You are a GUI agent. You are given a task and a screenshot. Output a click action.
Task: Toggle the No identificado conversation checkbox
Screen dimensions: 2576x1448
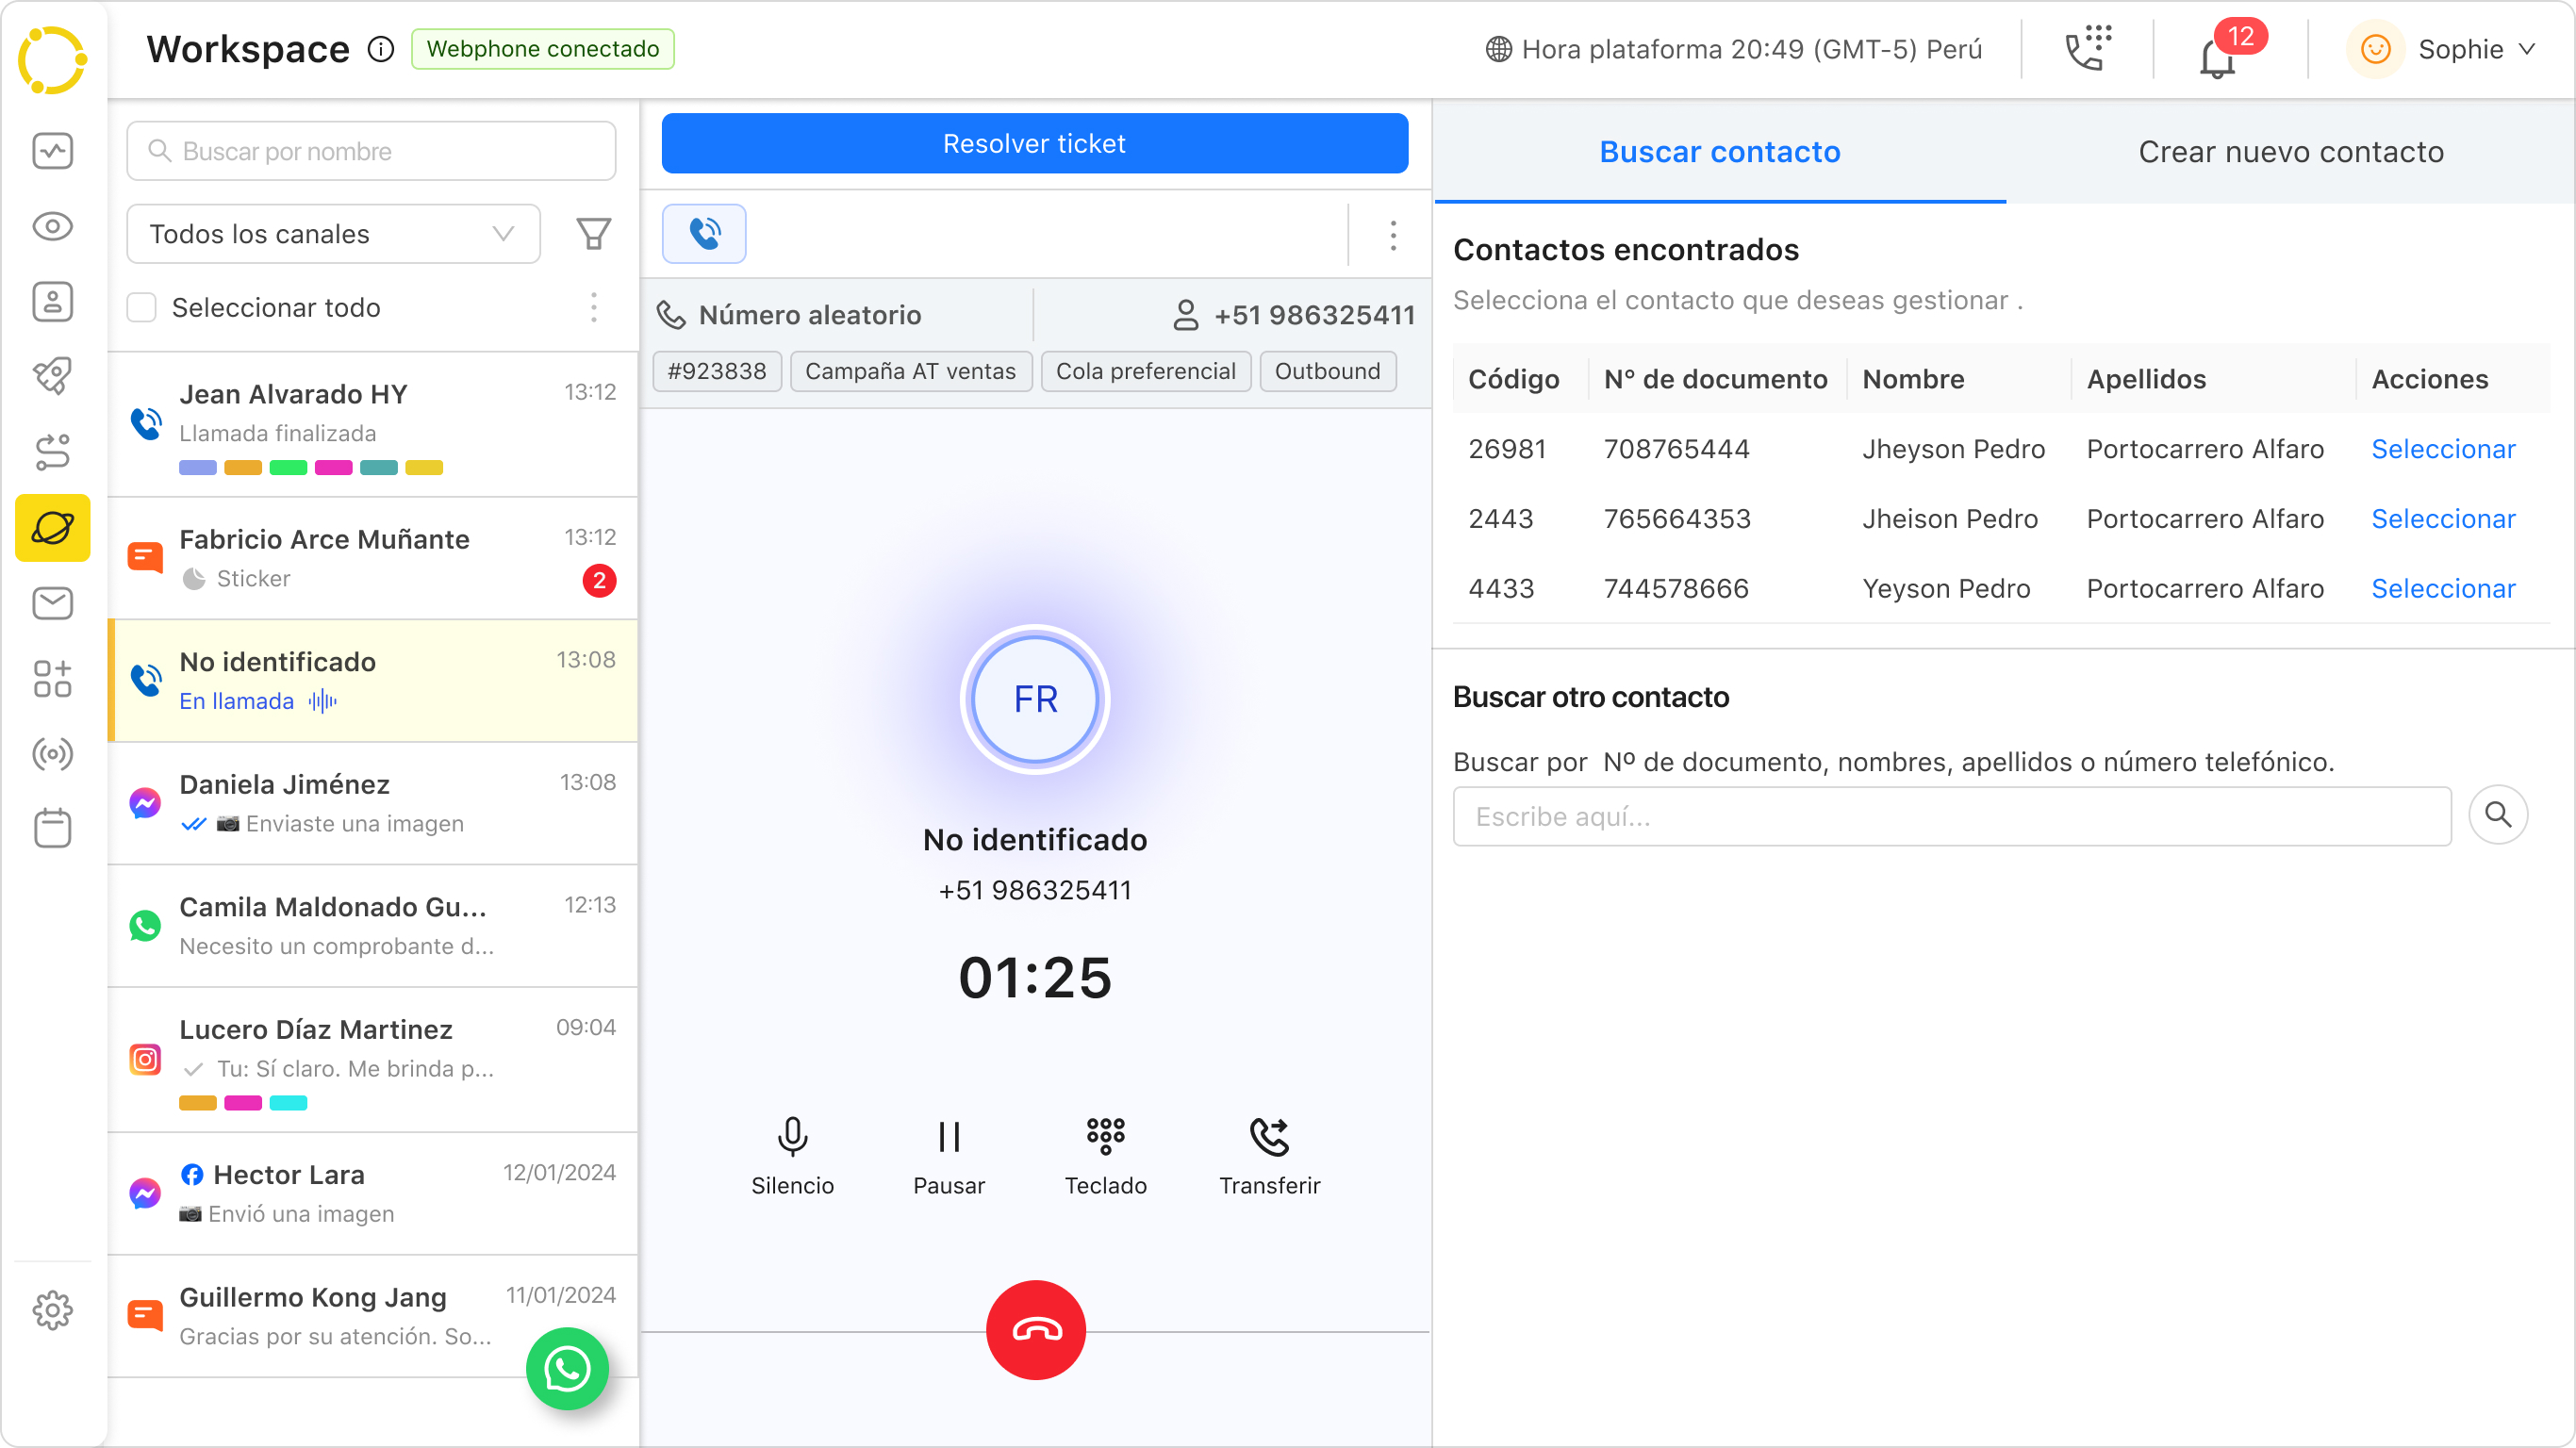(141, 679)
